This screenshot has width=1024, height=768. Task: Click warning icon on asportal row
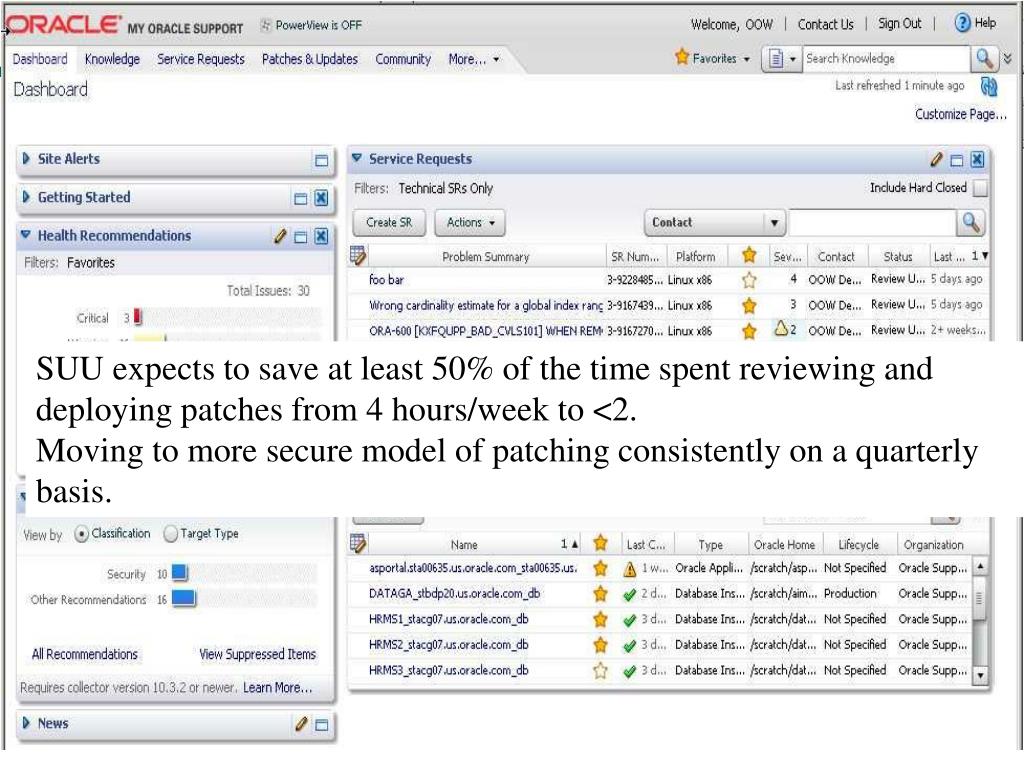(630, 569)
